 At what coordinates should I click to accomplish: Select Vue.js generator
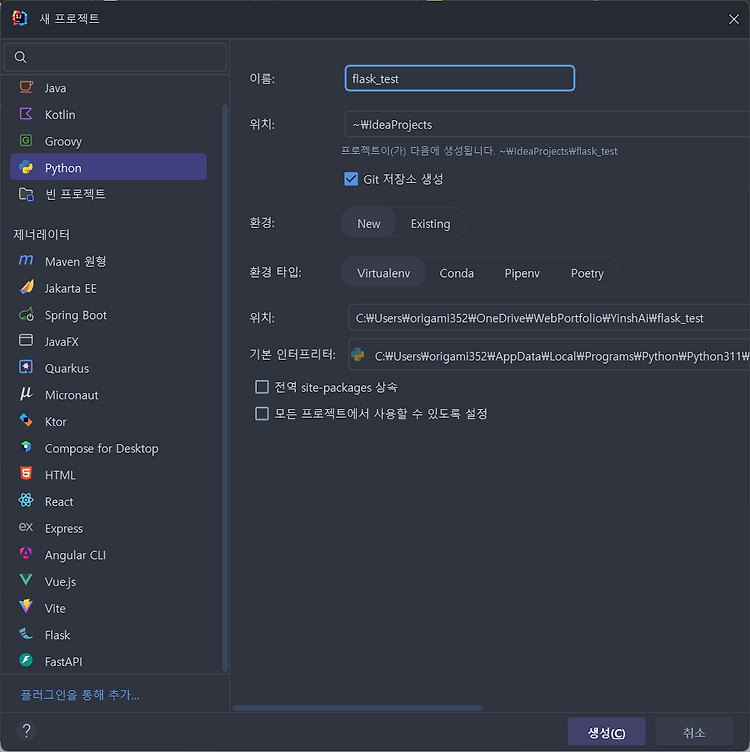click(108, 582)
